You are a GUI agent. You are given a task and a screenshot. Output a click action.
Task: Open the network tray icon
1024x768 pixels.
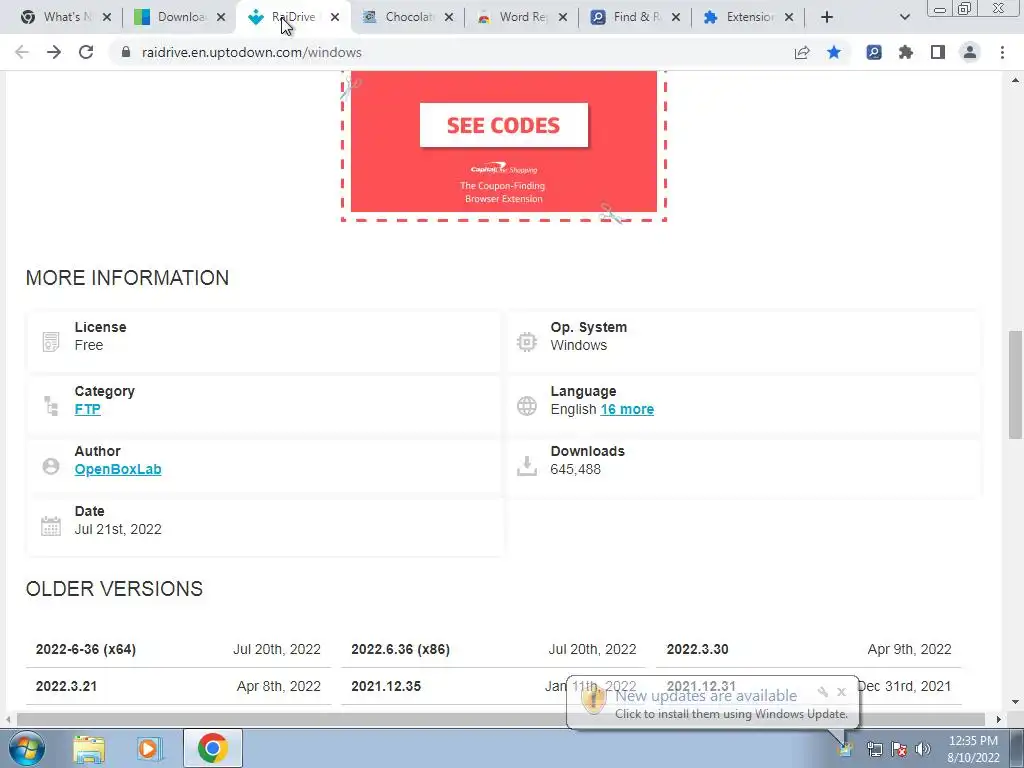874,749
